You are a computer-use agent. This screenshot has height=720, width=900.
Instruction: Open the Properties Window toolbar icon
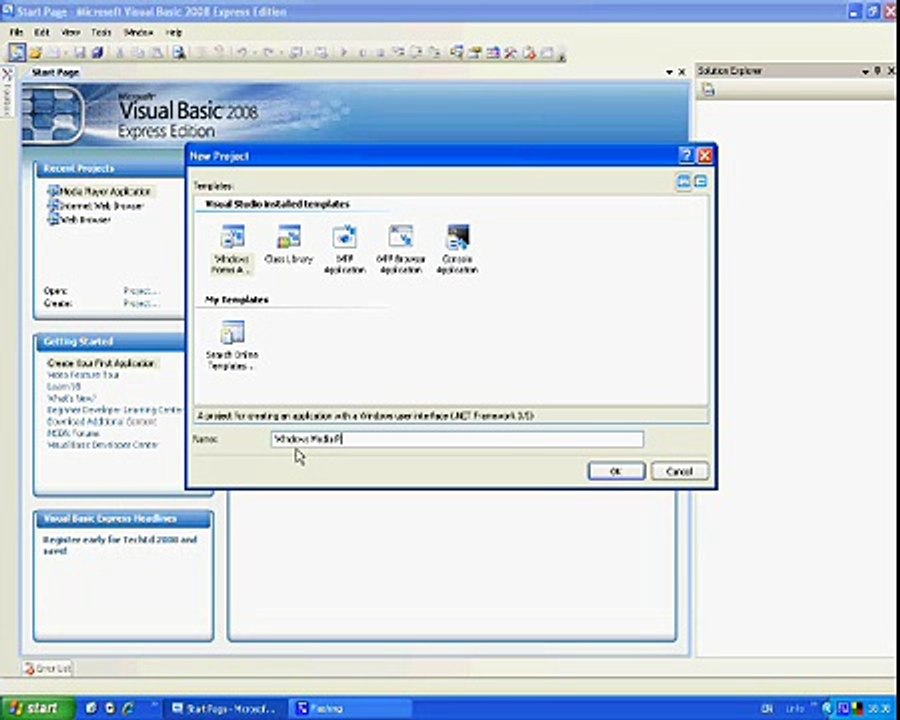coord(475,53)
